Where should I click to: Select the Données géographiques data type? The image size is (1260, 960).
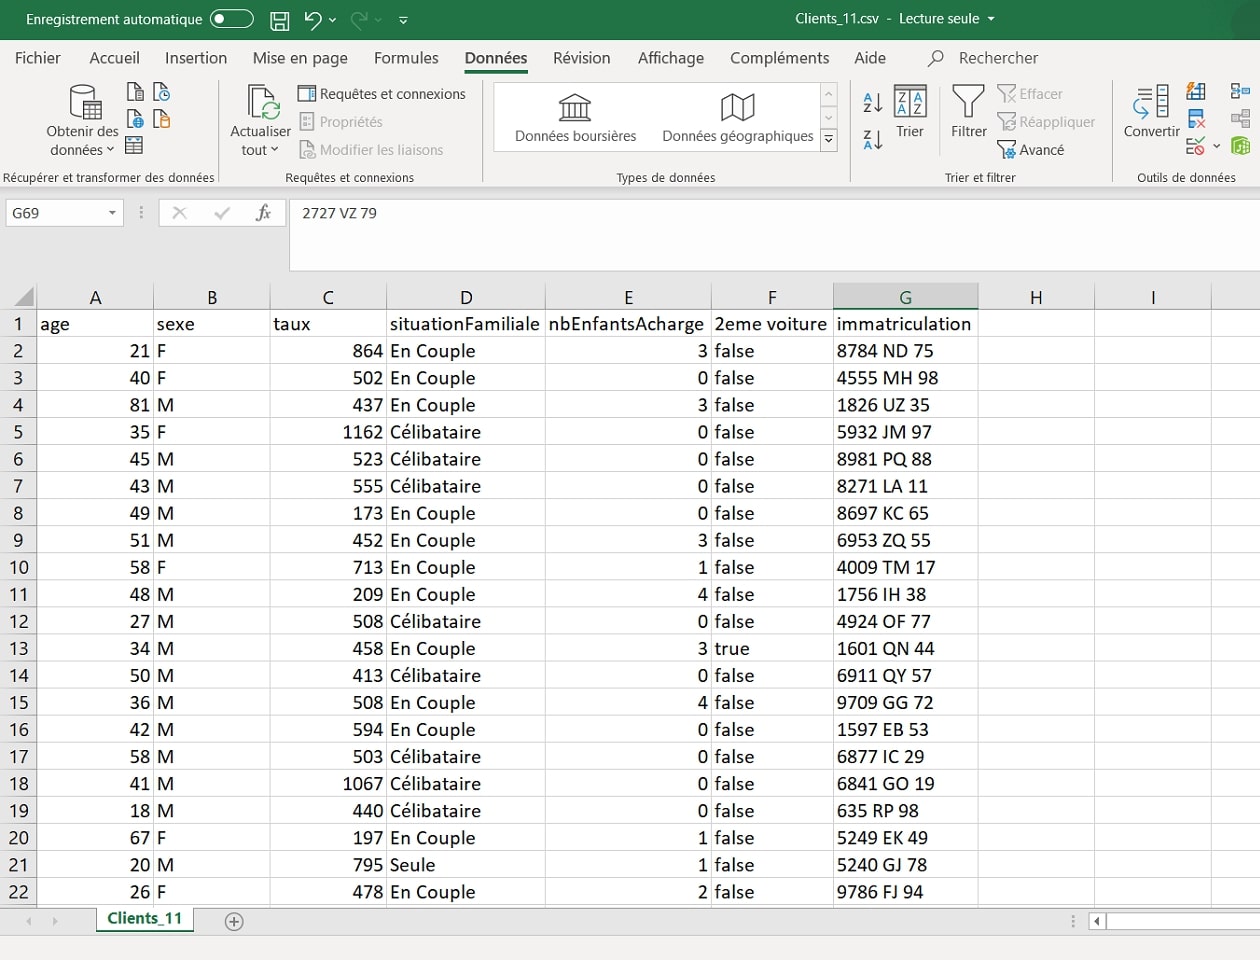pos(738,118)
